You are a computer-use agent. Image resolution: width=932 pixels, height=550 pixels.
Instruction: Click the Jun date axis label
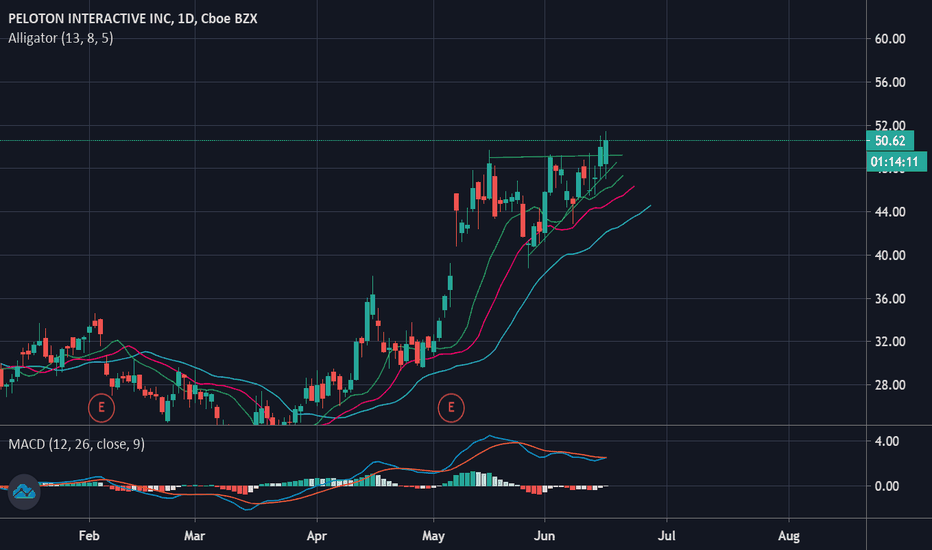544,536
